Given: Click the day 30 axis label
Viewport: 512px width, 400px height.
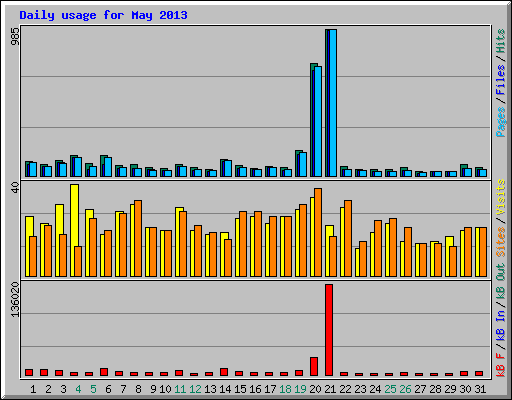Looking at the screenshot, I should [x=465, y=389].
